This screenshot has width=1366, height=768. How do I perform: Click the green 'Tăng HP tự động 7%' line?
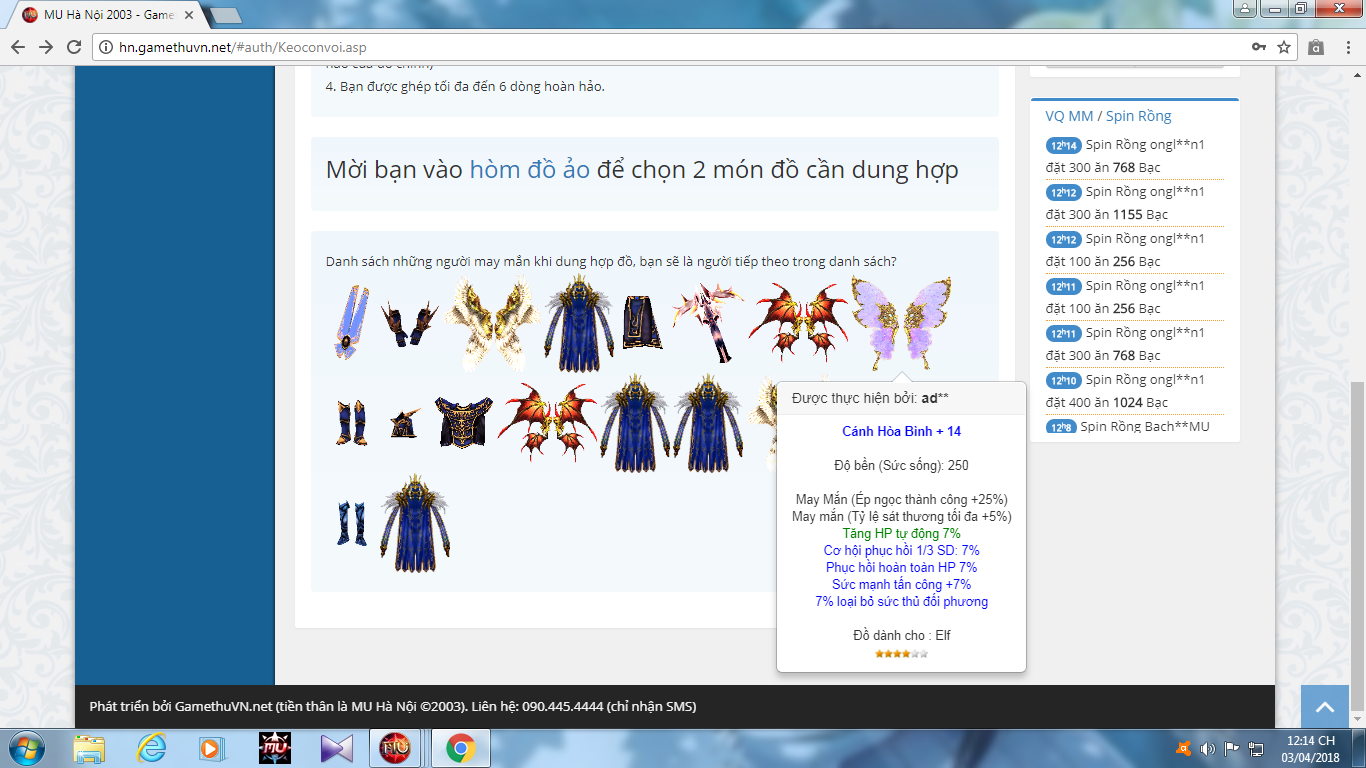(x=901, y=534)
